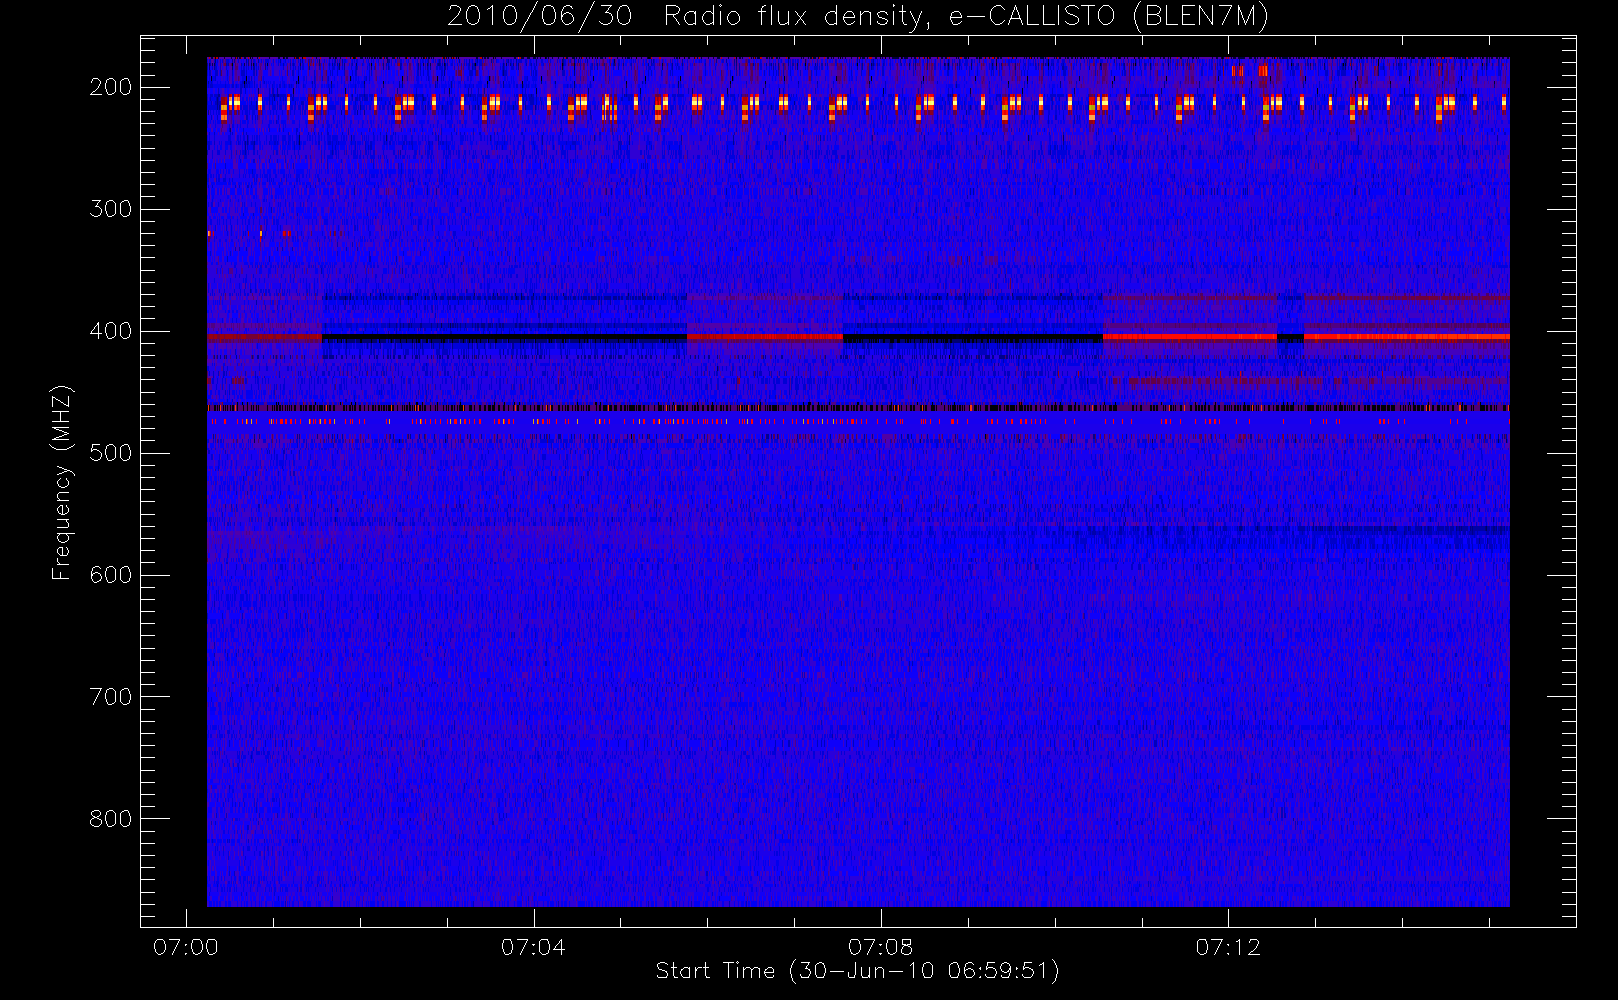Click the 500 frequency tick label

click(111, 453)
